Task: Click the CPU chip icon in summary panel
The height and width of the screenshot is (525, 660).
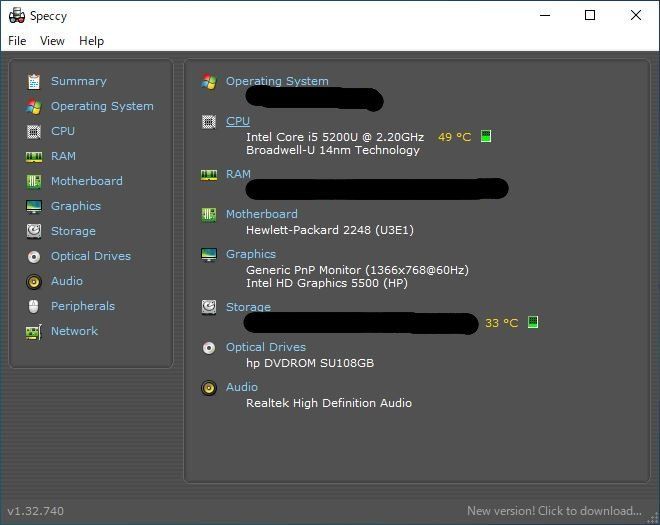Action: [x=209, y=122]
